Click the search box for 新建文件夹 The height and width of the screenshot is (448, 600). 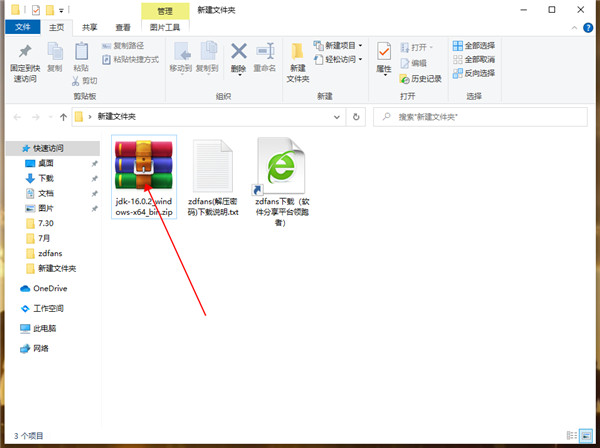click(x=480, y=117)
